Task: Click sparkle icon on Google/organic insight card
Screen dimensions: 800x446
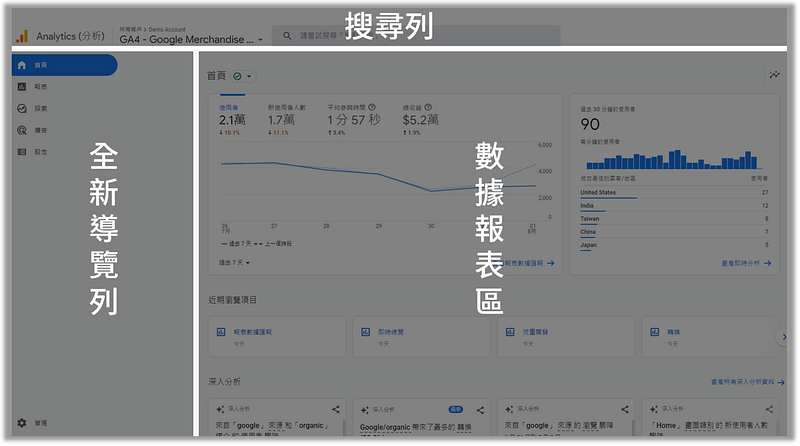Action: tap(364, 410)
